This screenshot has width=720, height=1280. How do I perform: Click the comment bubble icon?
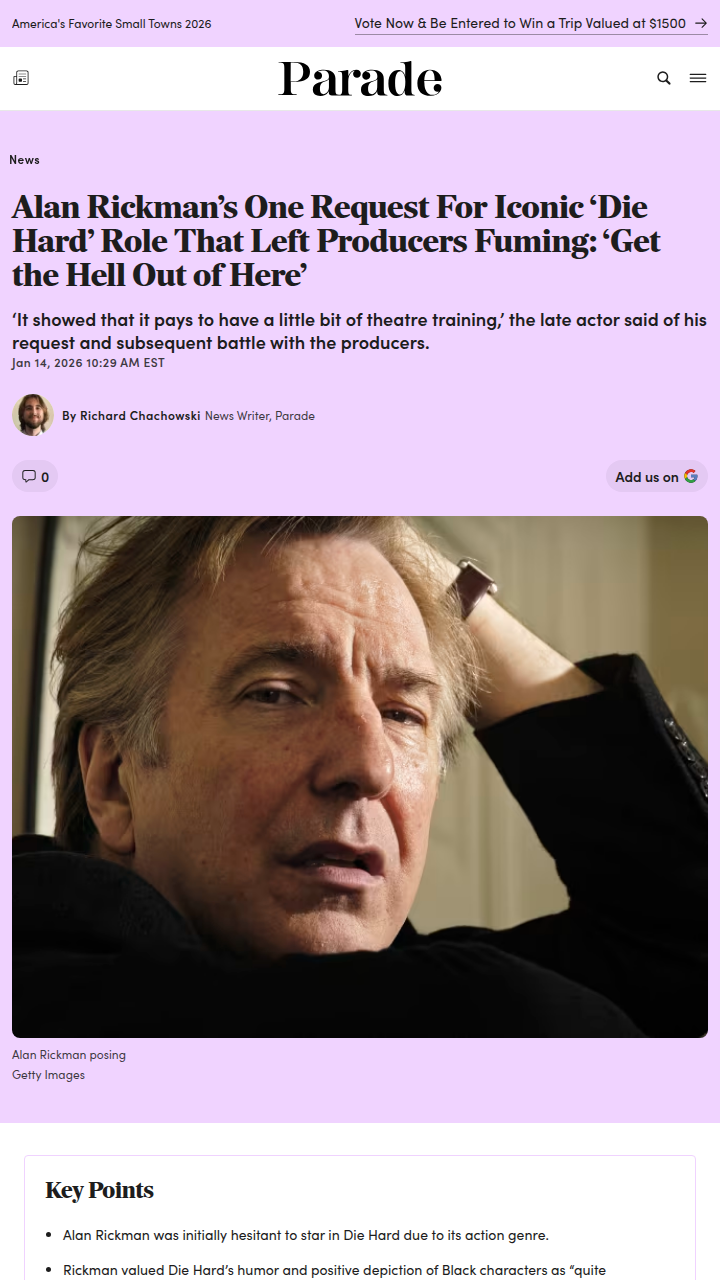click(29, 476)
